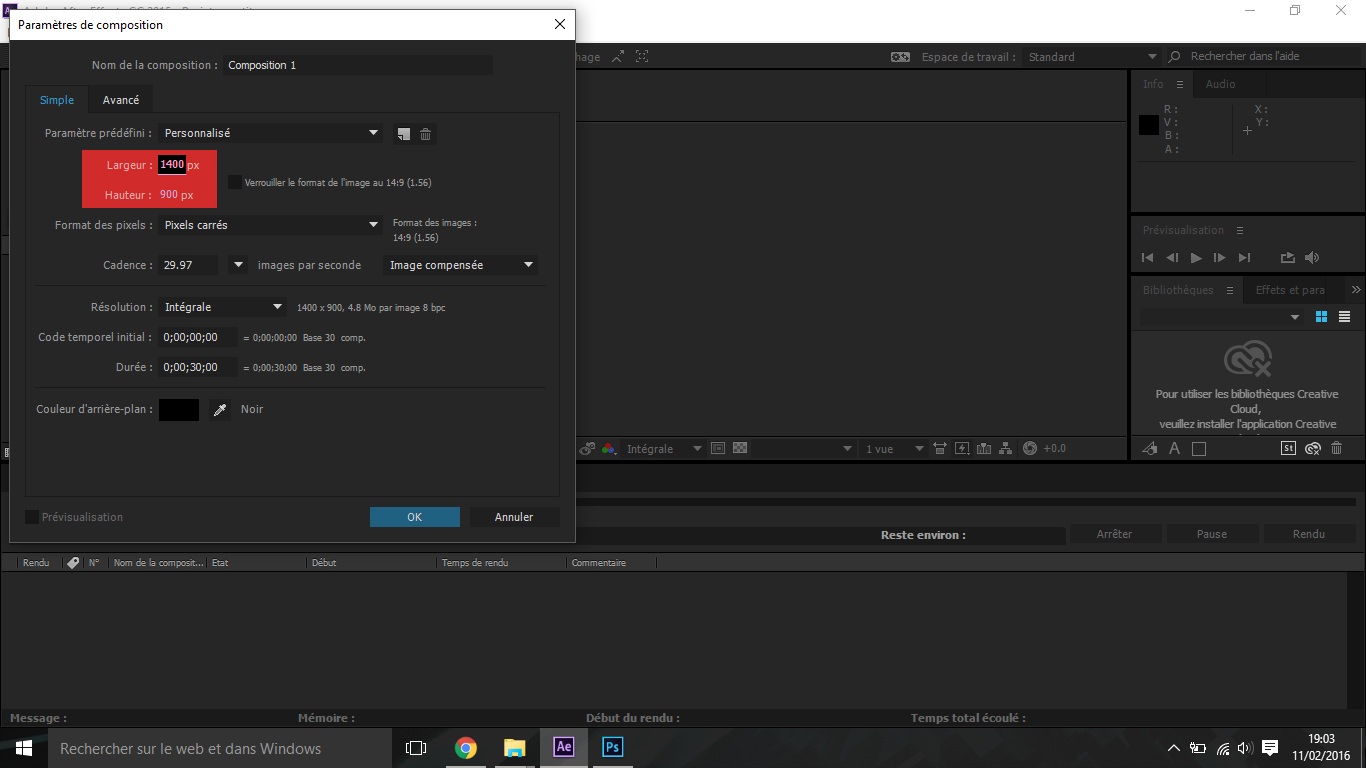Switch to the Avancé tab
This screenshot has width=1366, height=768.
121,100
